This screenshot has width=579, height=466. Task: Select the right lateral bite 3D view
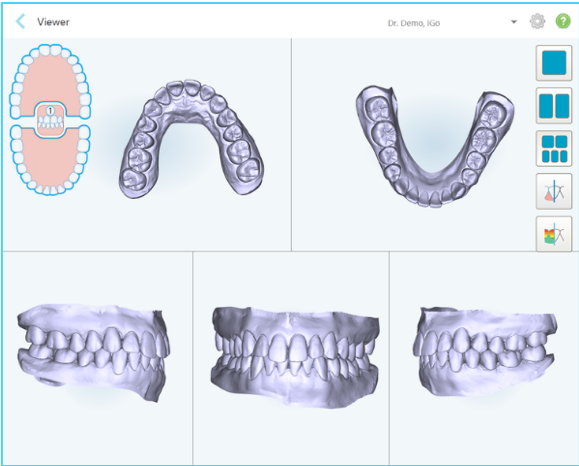click(x=93, y=353)
